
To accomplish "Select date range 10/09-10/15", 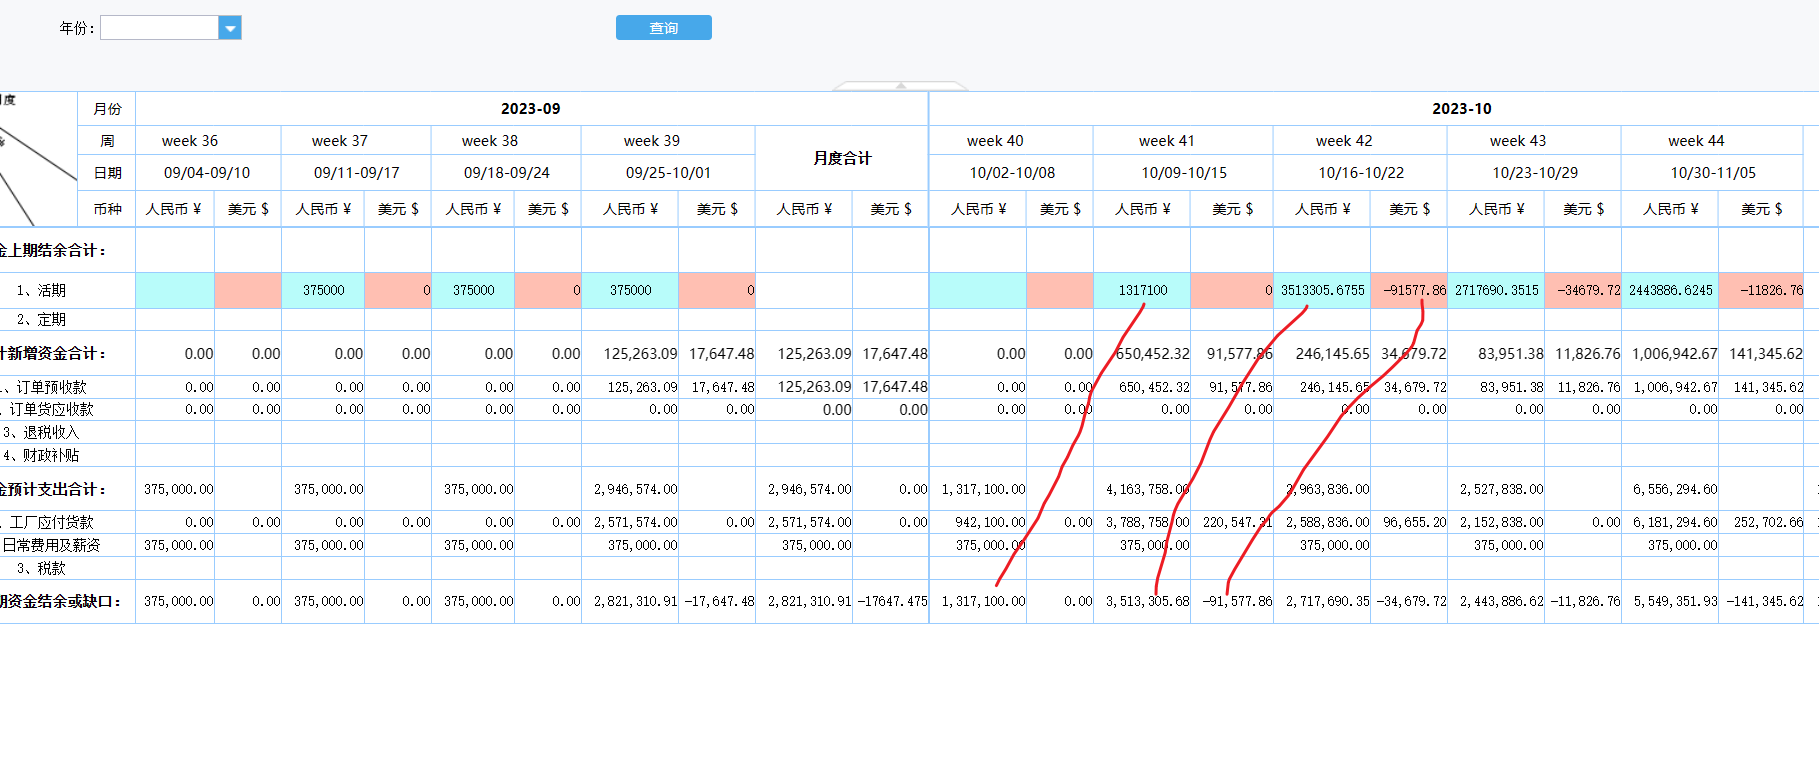I will click(1184, 173).
